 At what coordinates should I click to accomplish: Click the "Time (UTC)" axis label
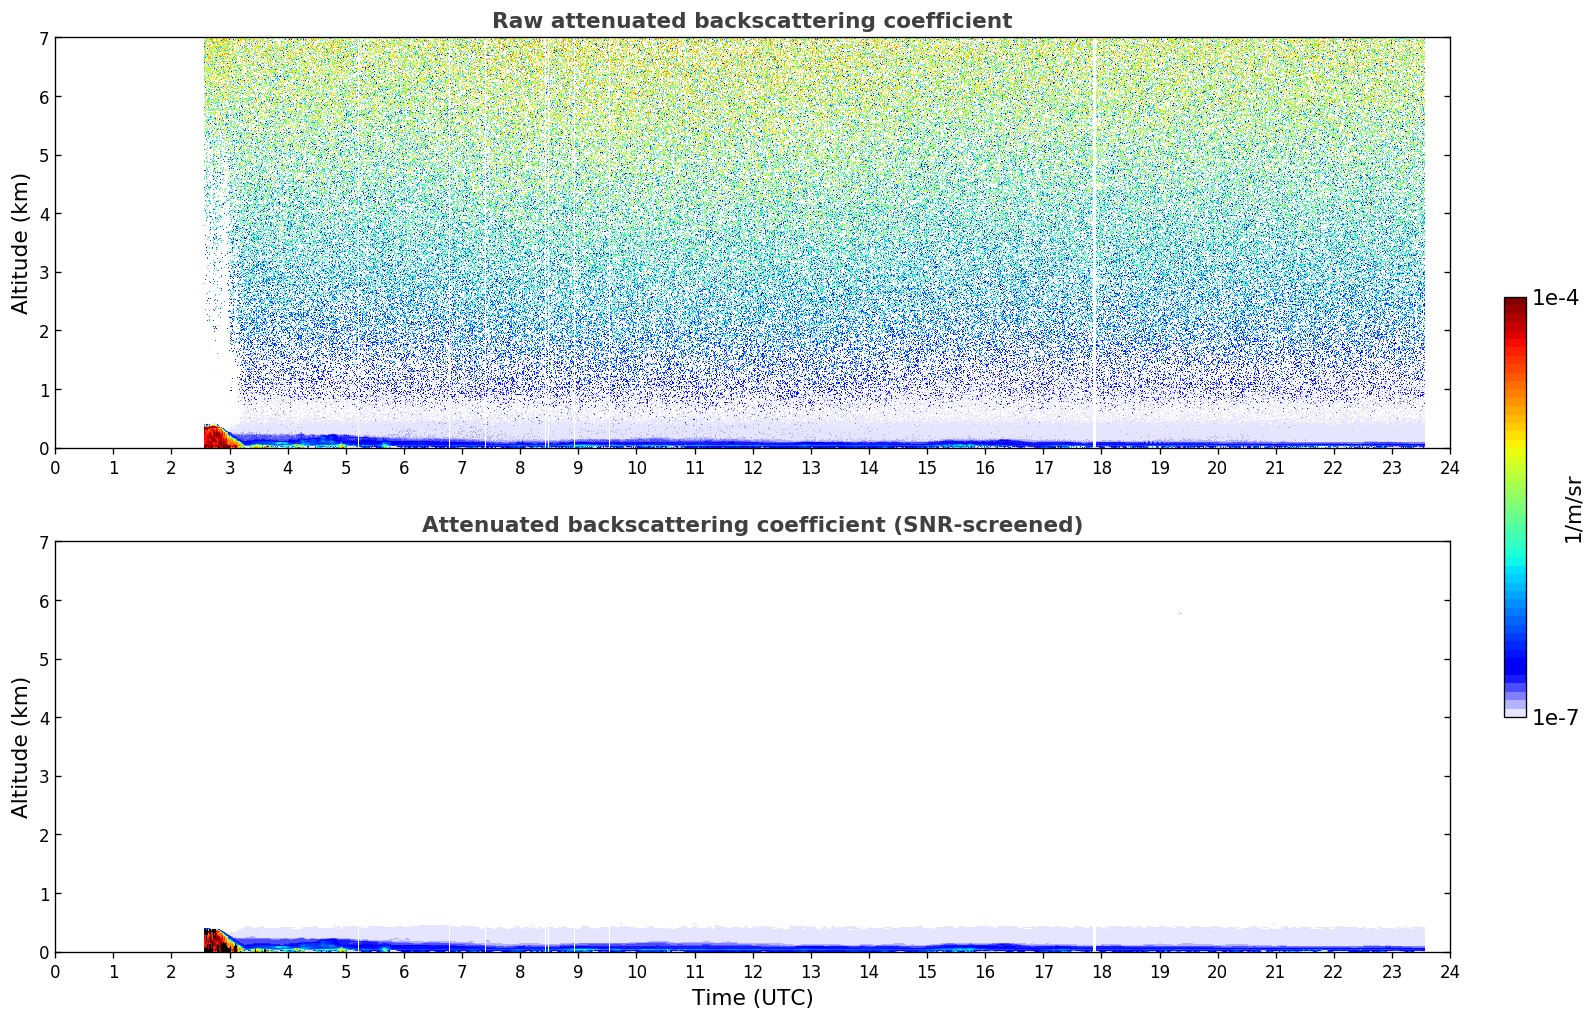point(752,998)
